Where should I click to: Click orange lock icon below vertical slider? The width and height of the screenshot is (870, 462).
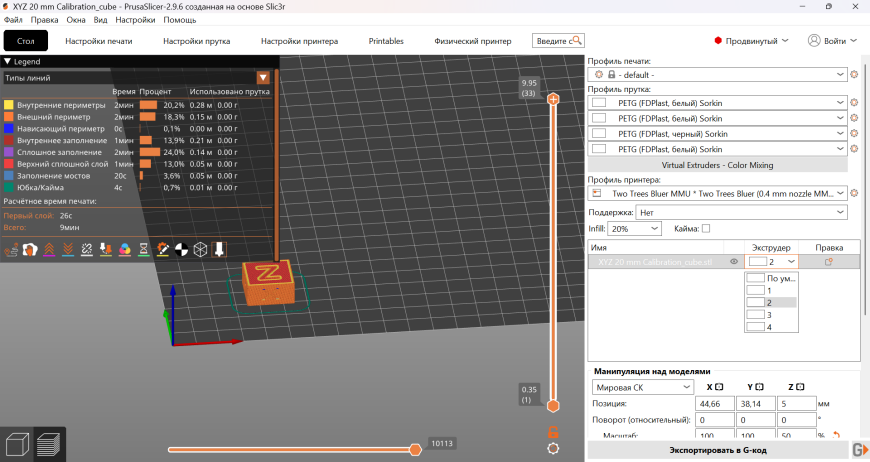pyautogui.click(x=553, y=432)
